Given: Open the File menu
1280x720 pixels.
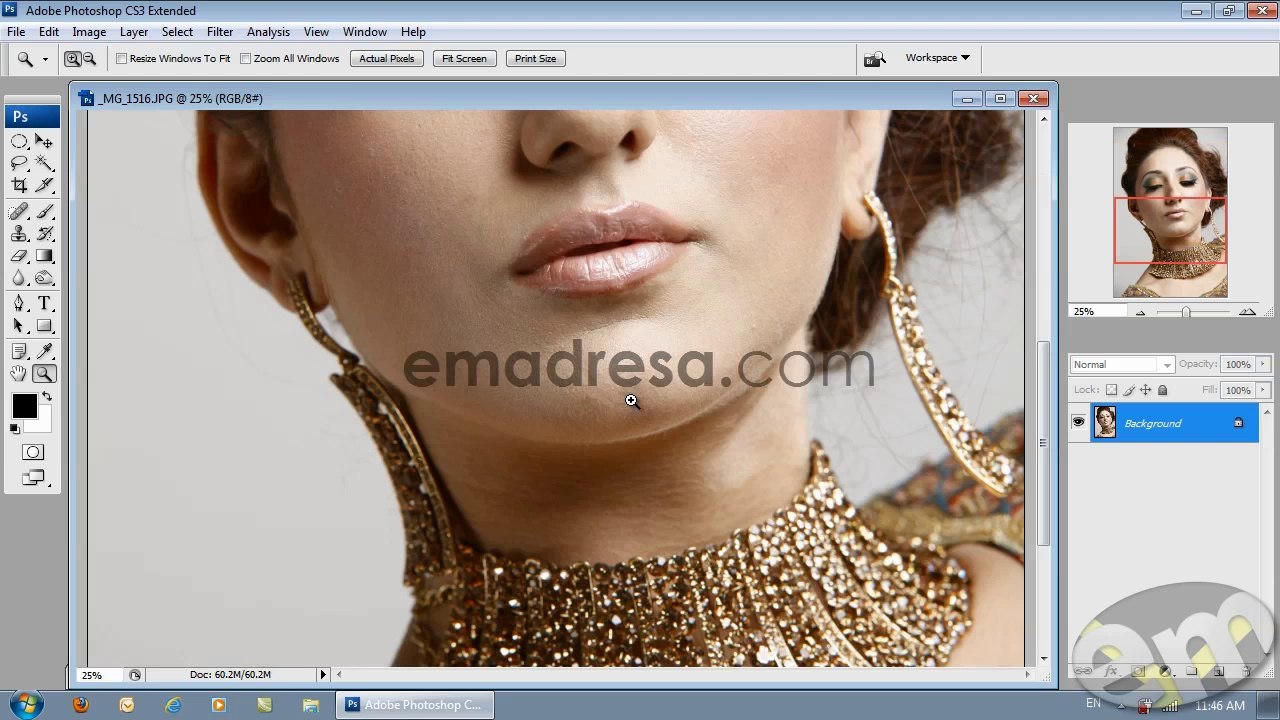Looking at the screenshot, I should (16, 32).
